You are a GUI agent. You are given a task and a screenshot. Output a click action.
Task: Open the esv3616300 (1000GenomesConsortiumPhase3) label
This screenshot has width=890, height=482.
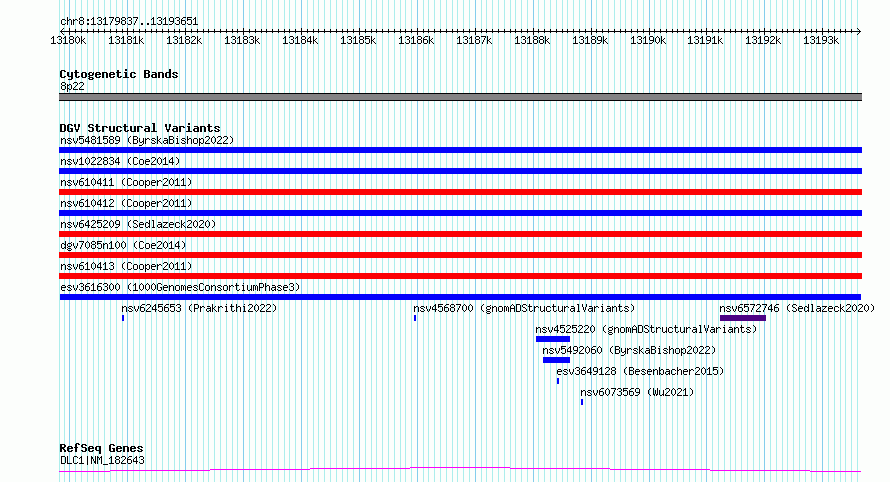180,287
